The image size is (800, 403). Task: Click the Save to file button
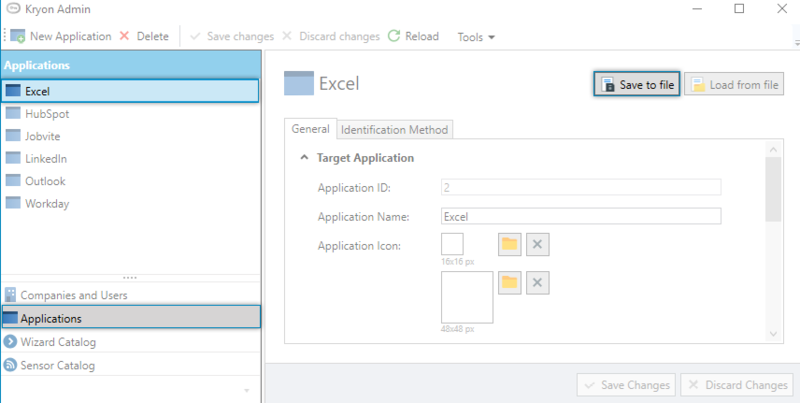point(637,85)
